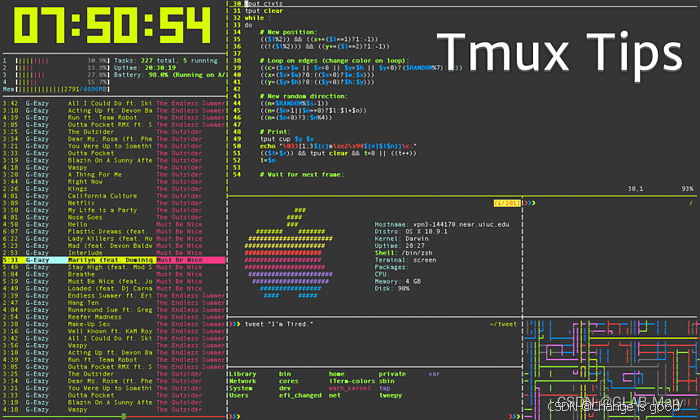Click the 'Terminal: screen' line

405,260
